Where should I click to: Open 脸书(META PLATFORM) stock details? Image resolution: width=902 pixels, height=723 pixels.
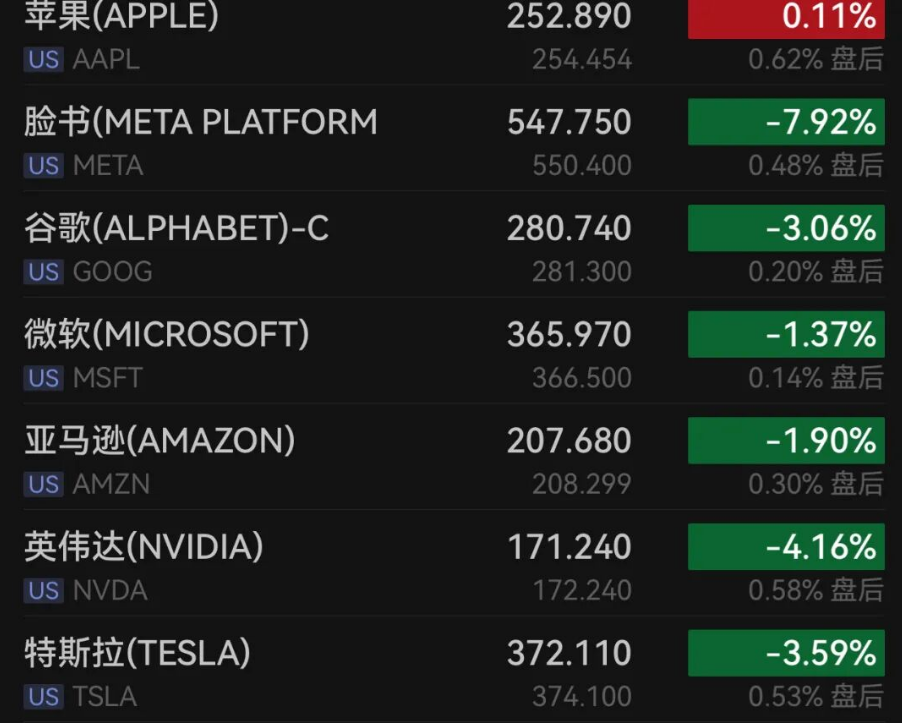pyautogui.click(x=201, y=122)
